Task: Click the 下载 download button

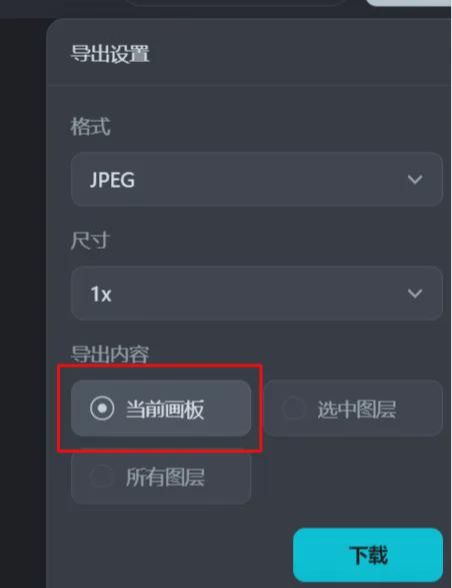Action: pos(368,555)
